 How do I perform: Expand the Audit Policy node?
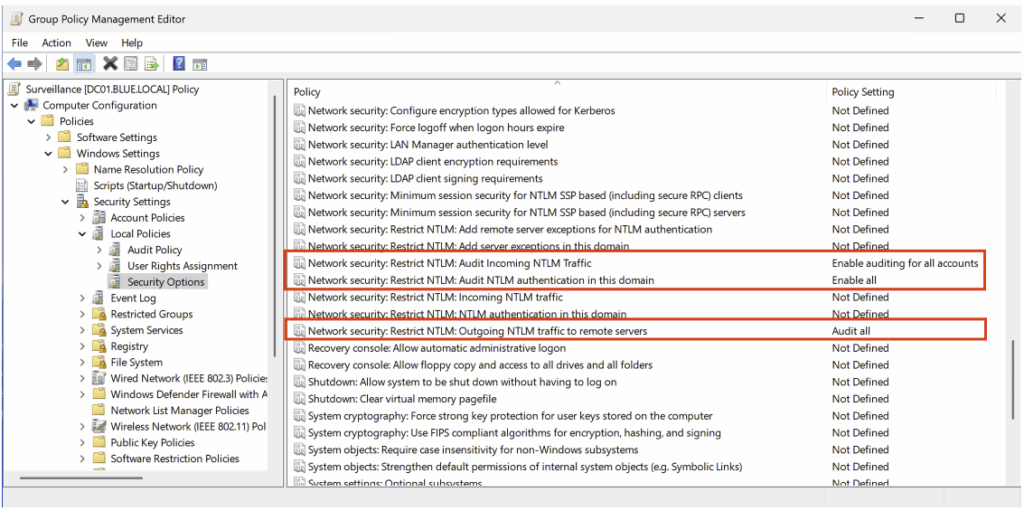pyautogui.click(x=99, y=250)
